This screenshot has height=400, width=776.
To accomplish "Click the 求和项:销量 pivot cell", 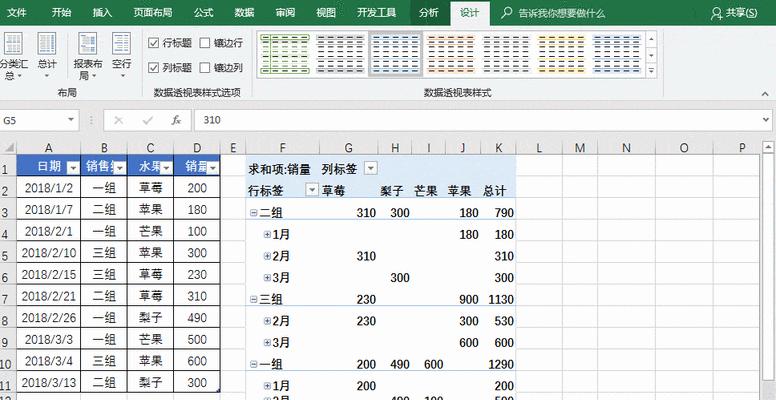I will pos(282,169).
